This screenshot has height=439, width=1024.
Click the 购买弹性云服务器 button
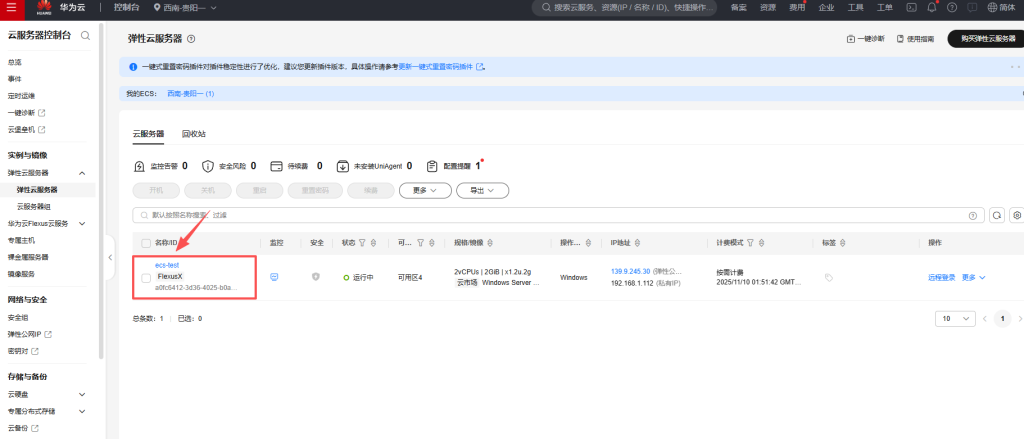(981, 38)
